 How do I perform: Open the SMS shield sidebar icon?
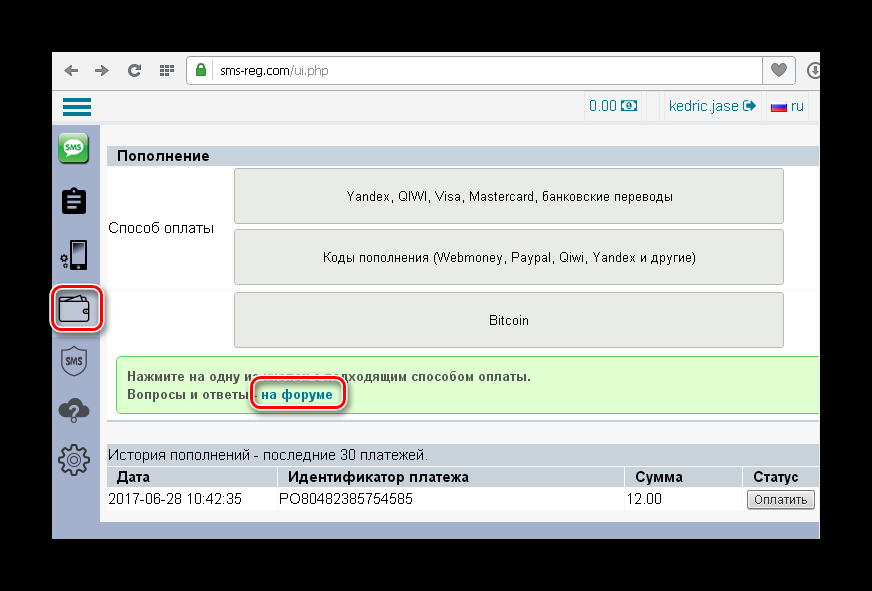tap(74, 360)
